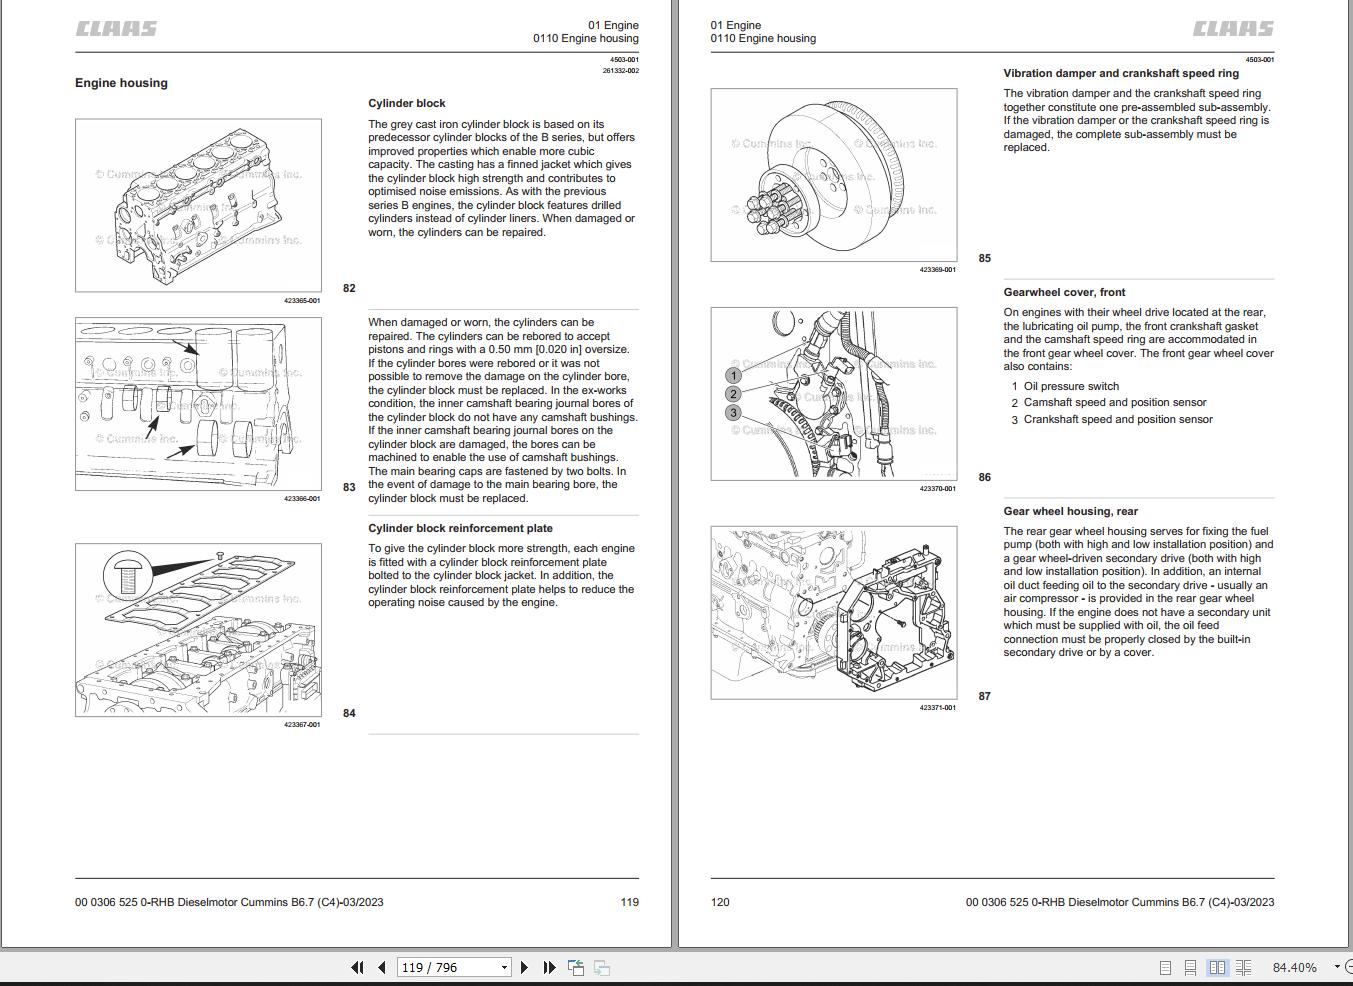Click the next view navigation icon

602,967
